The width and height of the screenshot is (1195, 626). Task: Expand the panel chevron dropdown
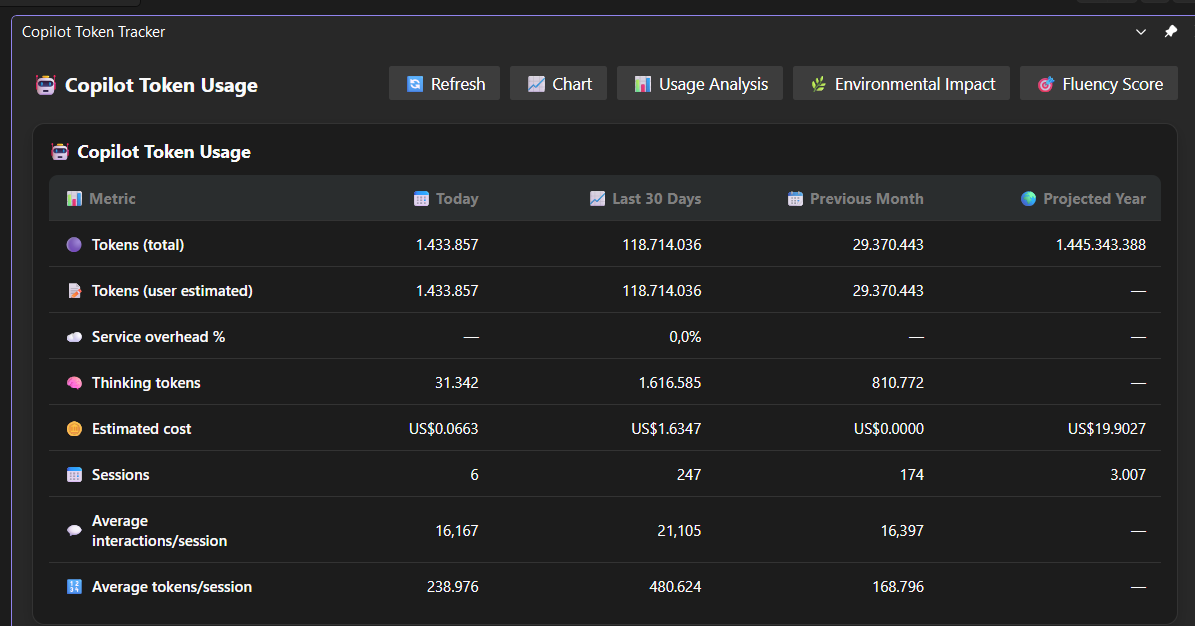pyautogui.click(x=1141, y=31)
